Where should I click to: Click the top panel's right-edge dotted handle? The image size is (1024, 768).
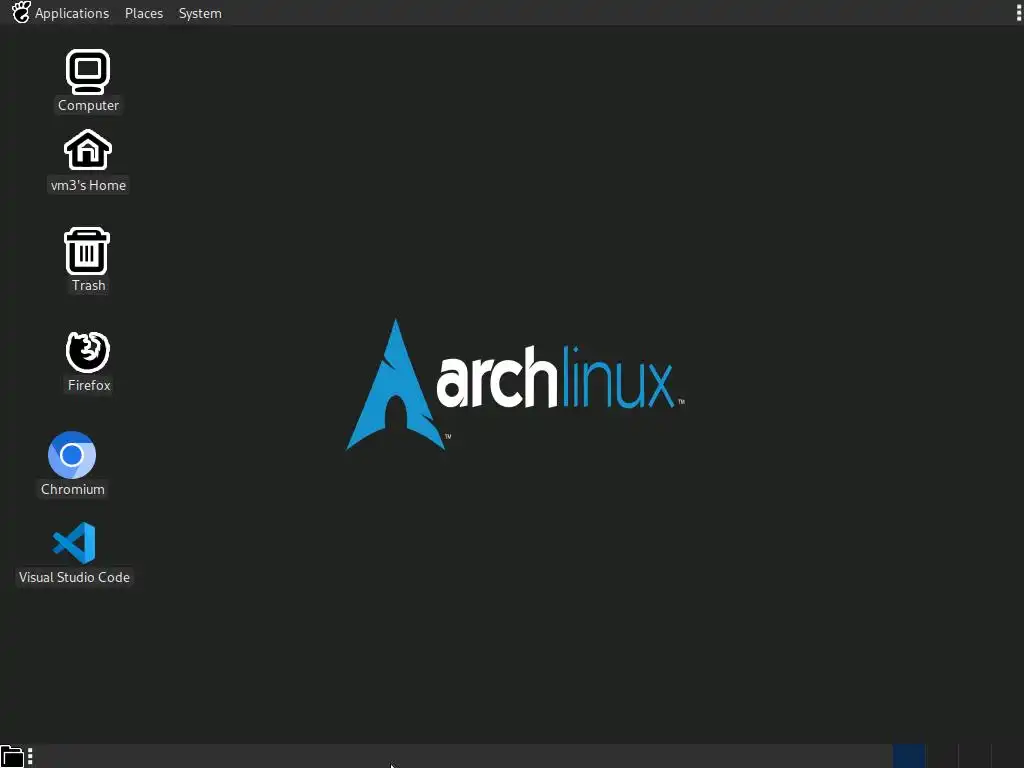(1017, 13)
